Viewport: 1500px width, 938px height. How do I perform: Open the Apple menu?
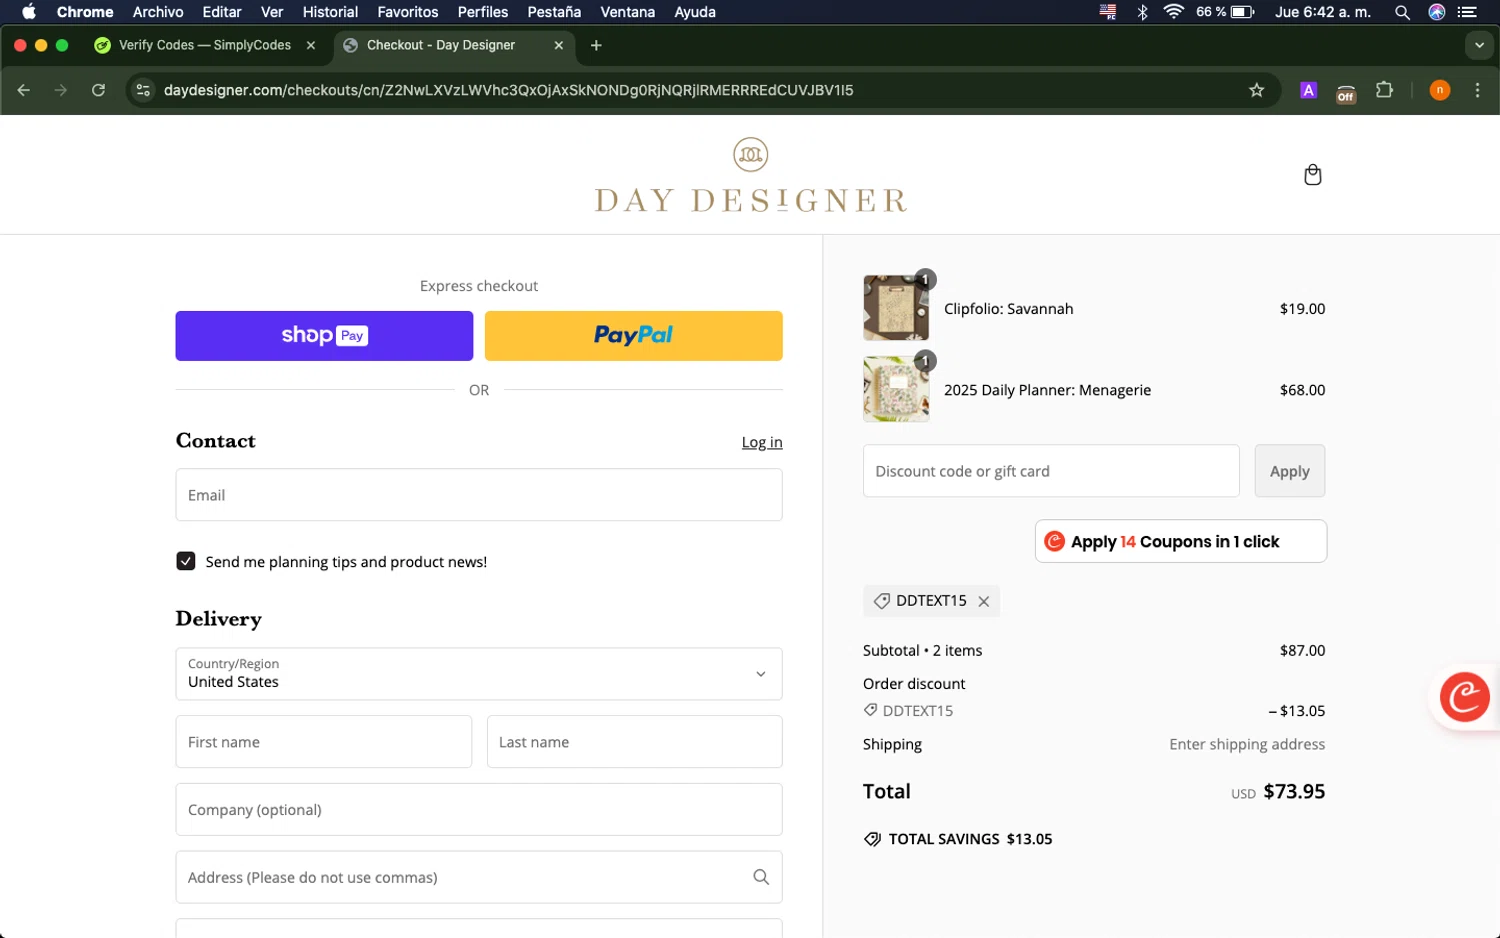click(x=29, y=12)
